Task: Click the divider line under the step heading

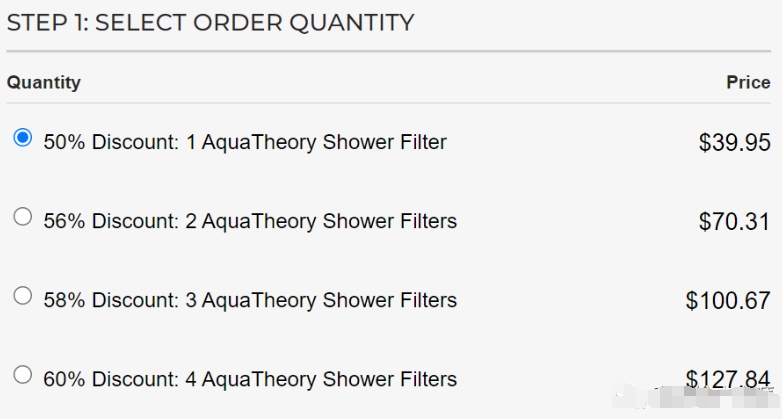Action: click(389, 51)
